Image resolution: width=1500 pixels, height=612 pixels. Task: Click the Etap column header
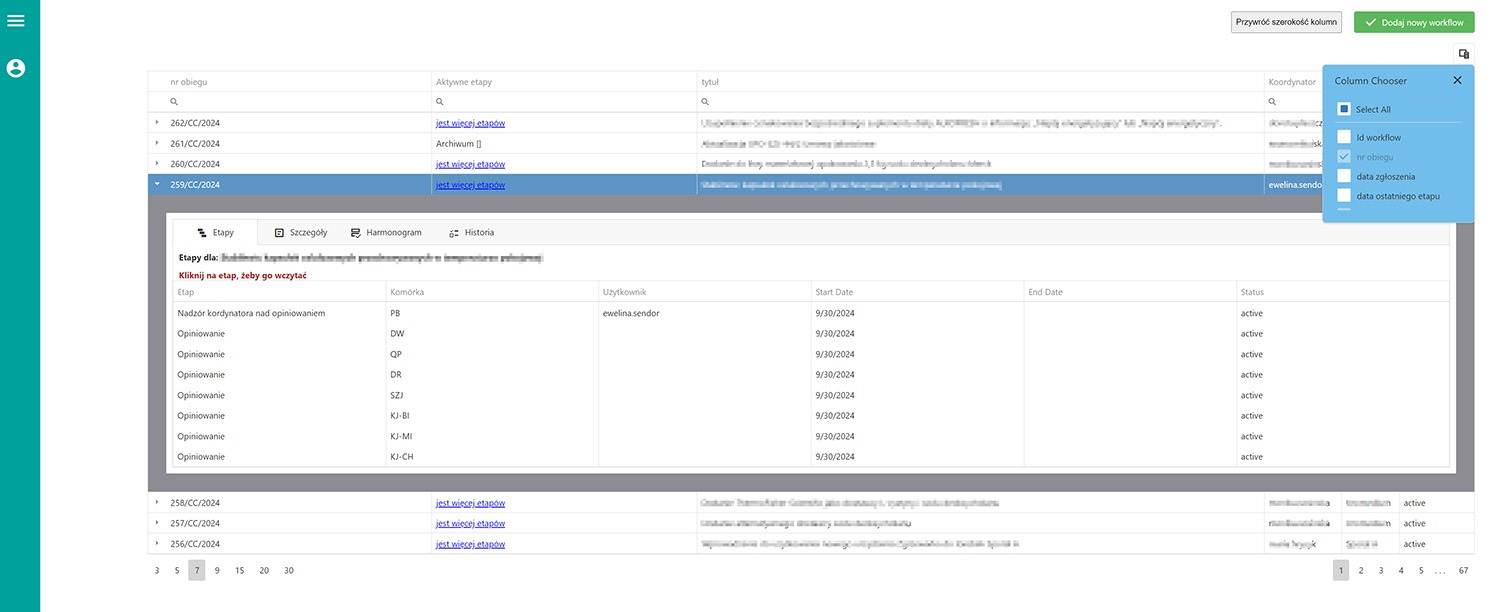click(279, 292)
